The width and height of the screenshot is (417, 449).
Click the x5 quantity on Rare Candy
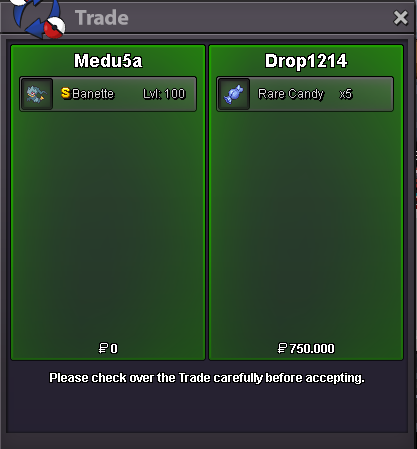point(346,94)
